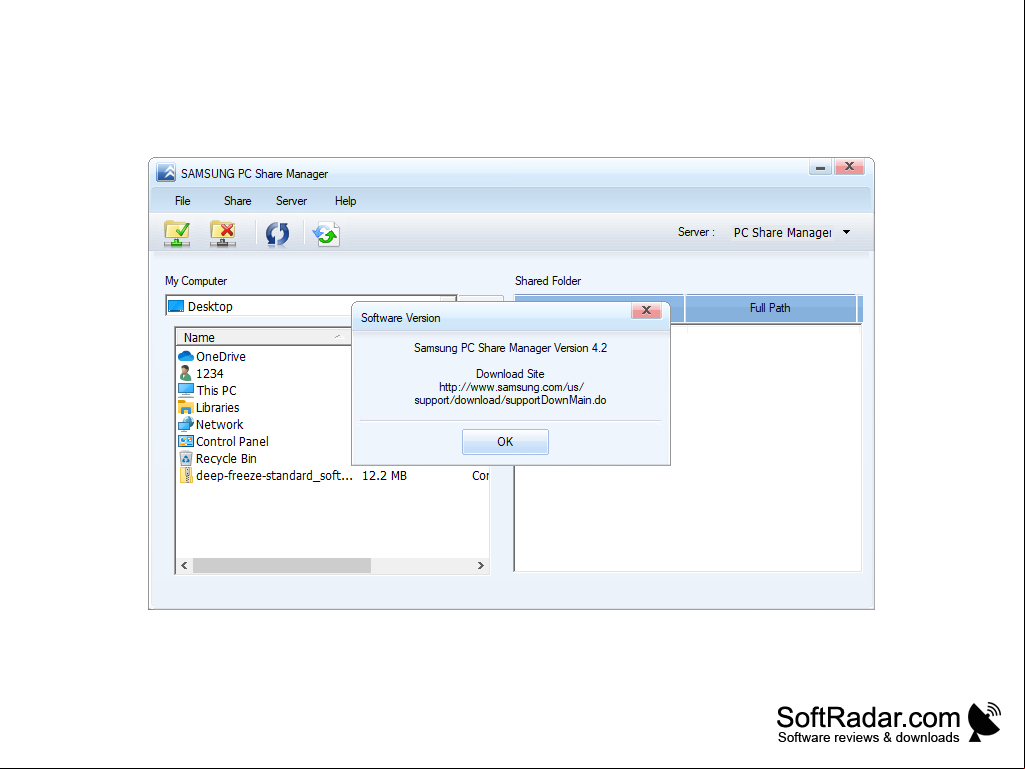This screenshot has width=1025, height=769.
Task: Select the Network icon in list
Action: pos(186,424)
